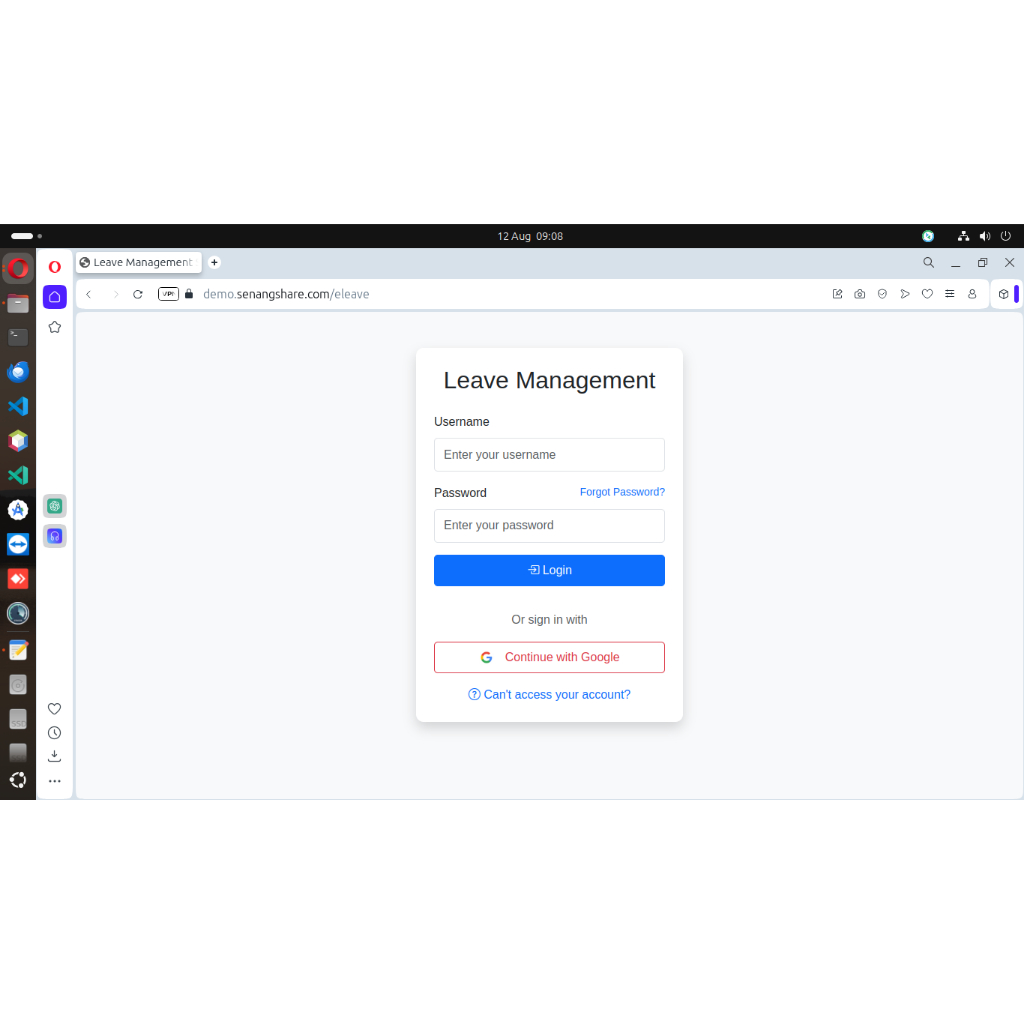Expand sidebar three-dots more options
Screen dimensions: 1024x1024
54,781
